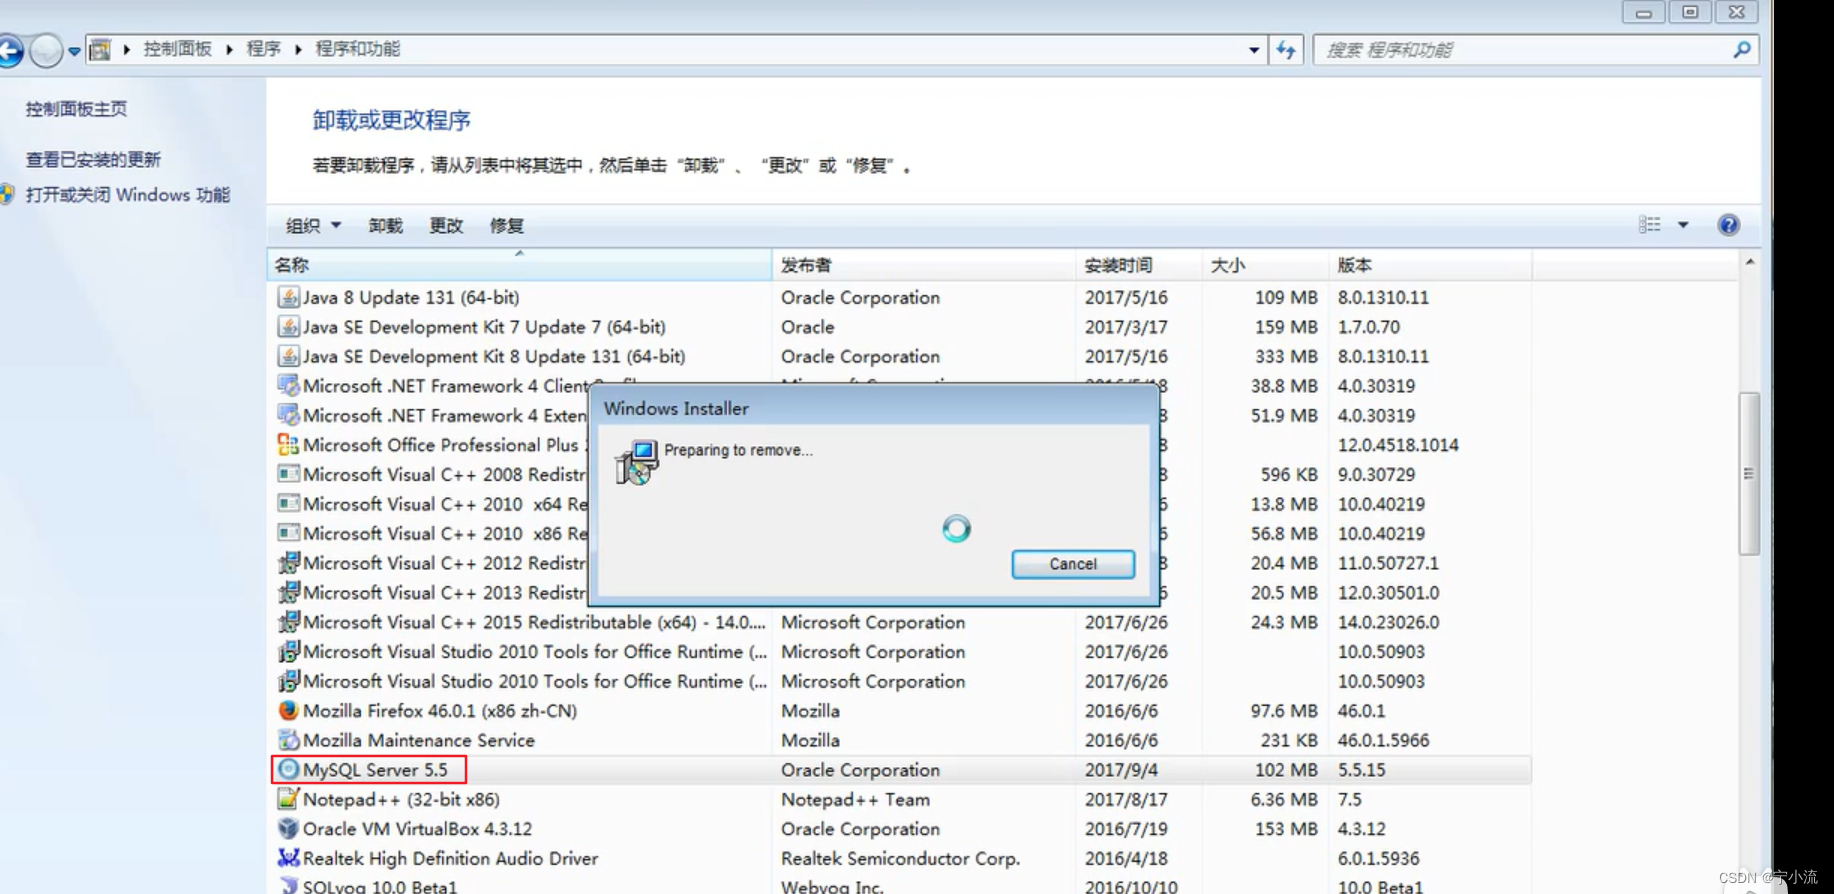The height and width of the screenshot is (894, 1834).
Task: Click the 卸载 toolbar button
Action: tap(385, 226)
